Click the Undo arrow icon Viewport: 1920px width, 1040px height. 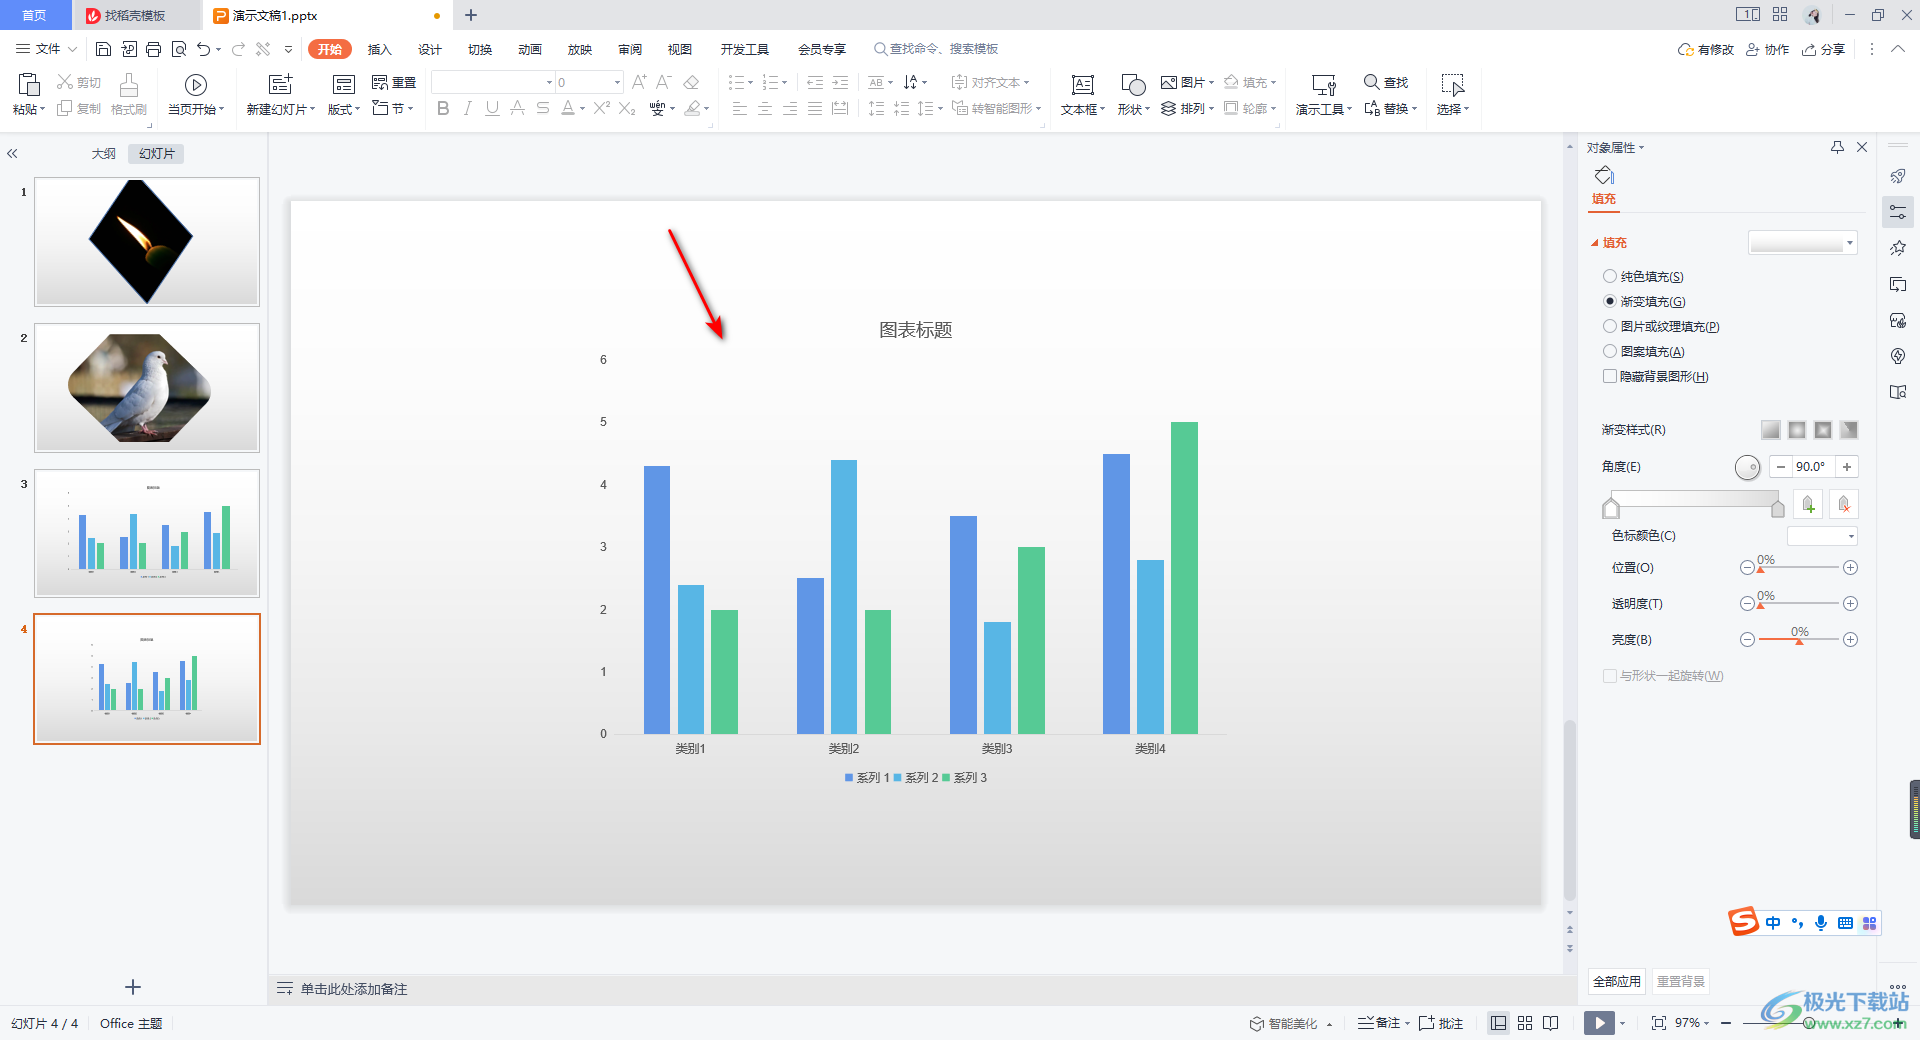204,49
